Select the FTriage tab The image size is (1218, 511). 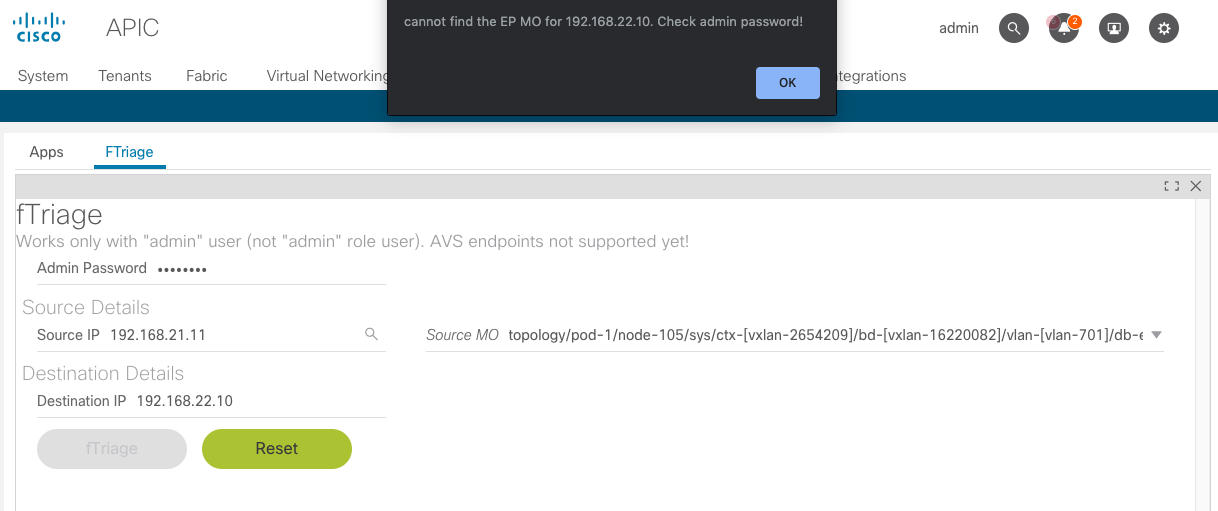tap(130, 152)
